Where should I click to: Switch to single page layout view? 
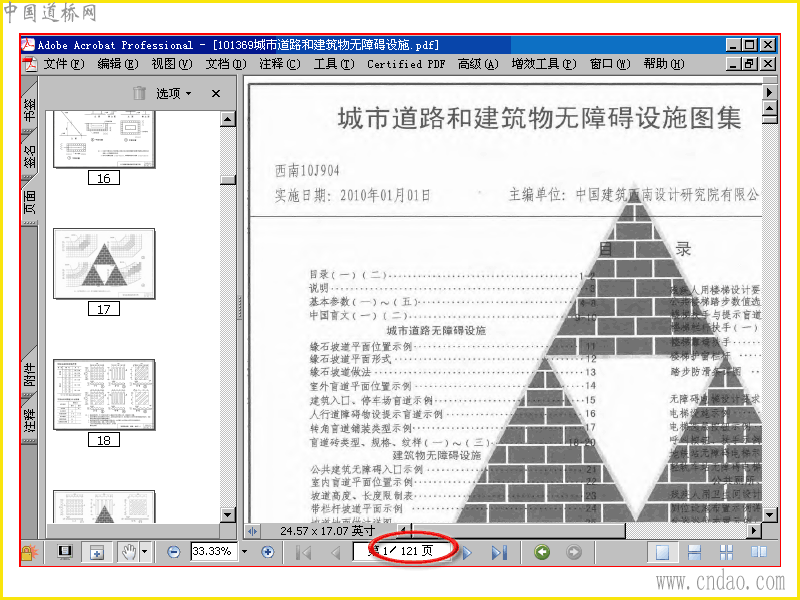[662, 552]
